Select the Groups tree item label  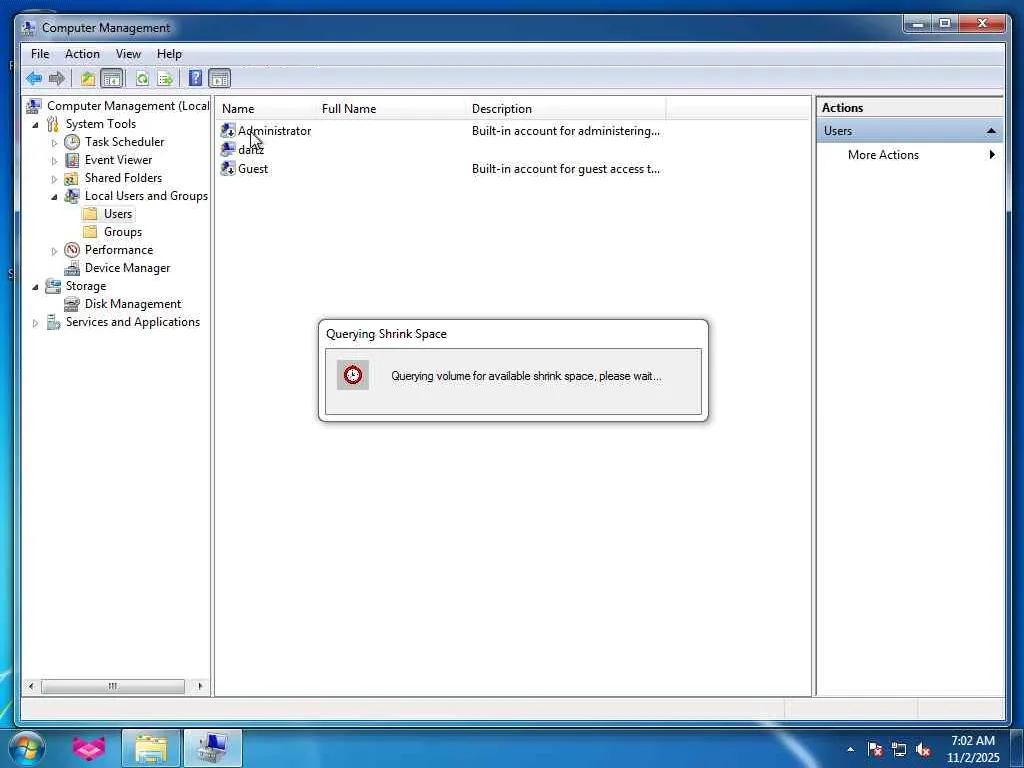tap(123, 232)
